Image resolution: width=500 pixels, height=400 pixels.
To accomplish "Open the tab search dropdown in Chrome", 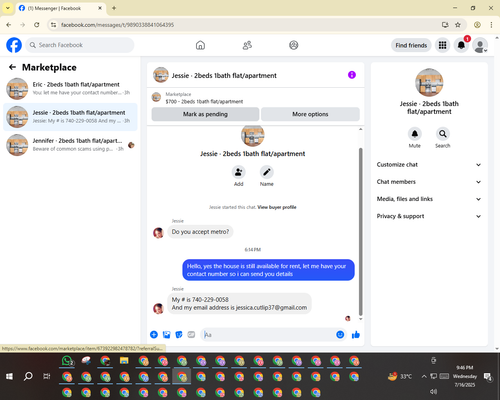I will pyautogui.click(x=8, y=8).
